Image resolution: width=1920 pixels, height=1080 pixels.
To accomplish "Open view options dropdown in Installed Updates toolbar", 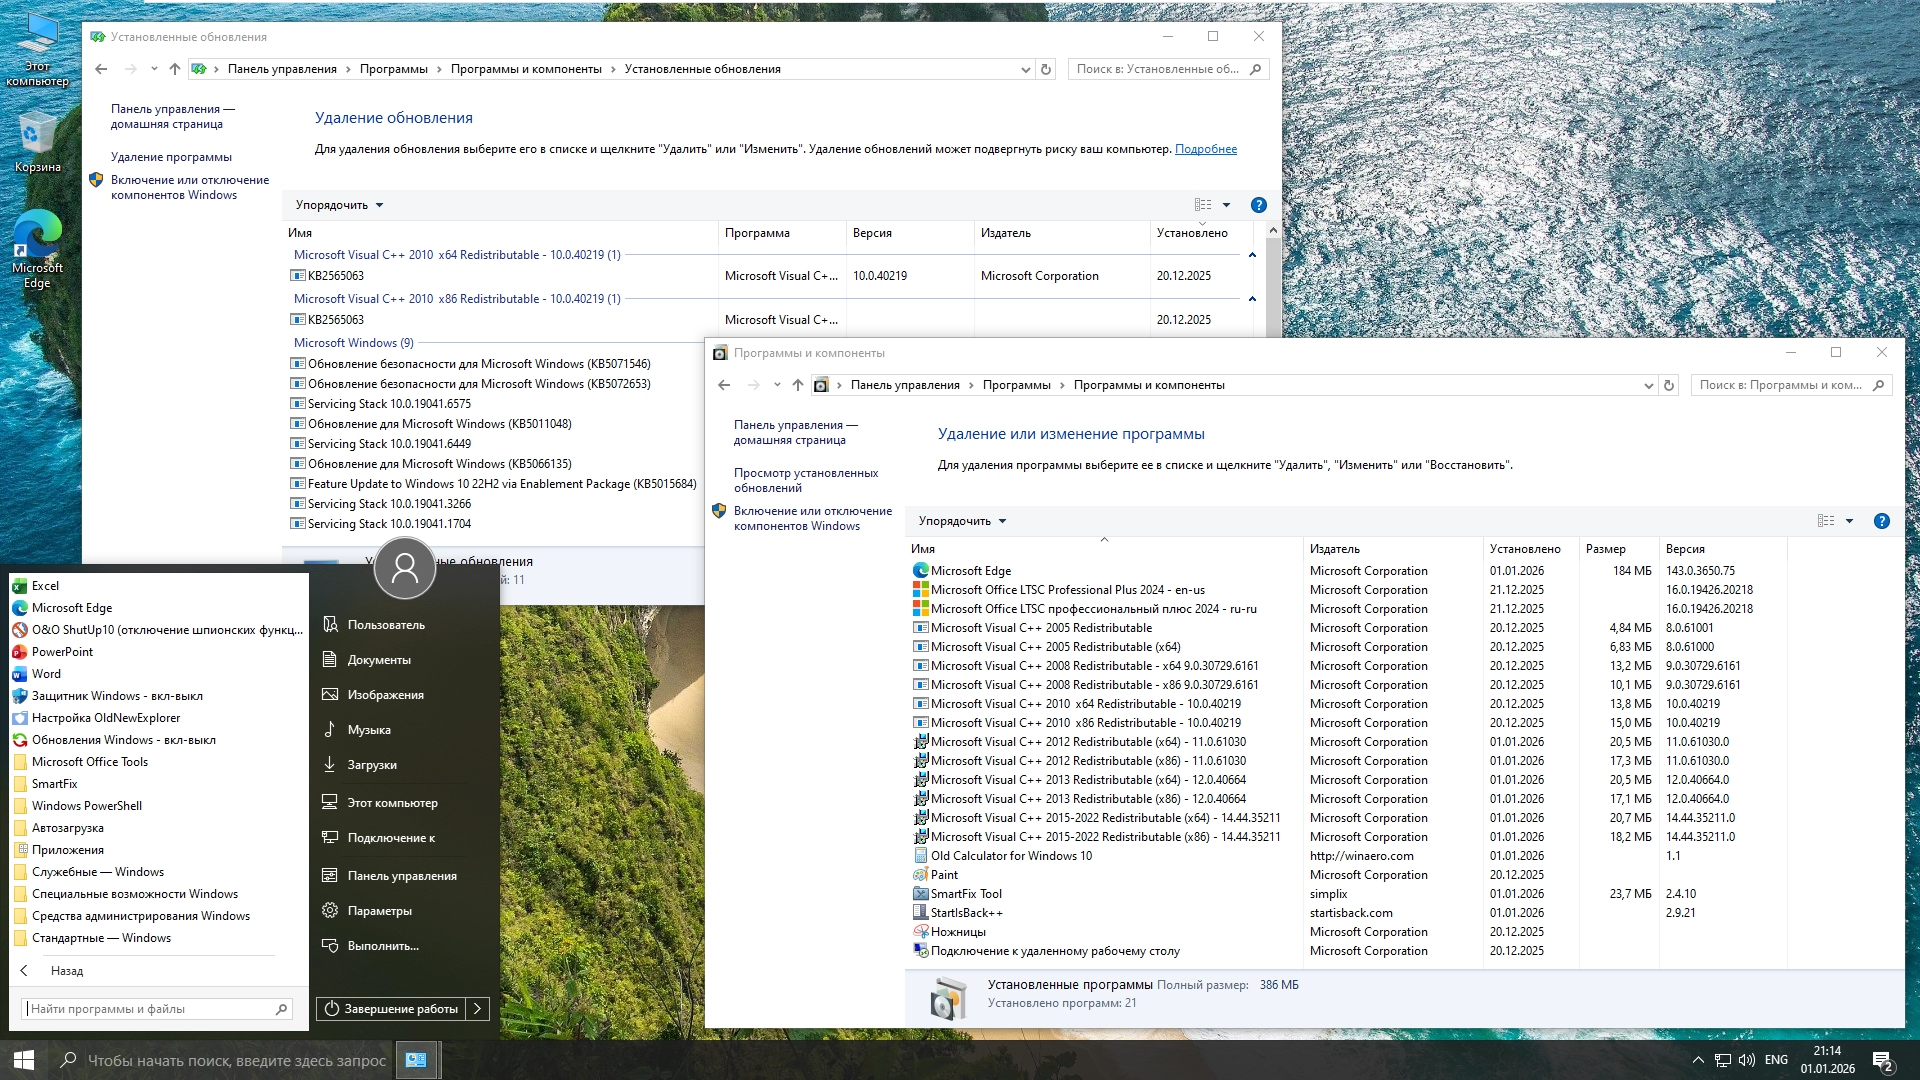I will tap(1226, 205).
